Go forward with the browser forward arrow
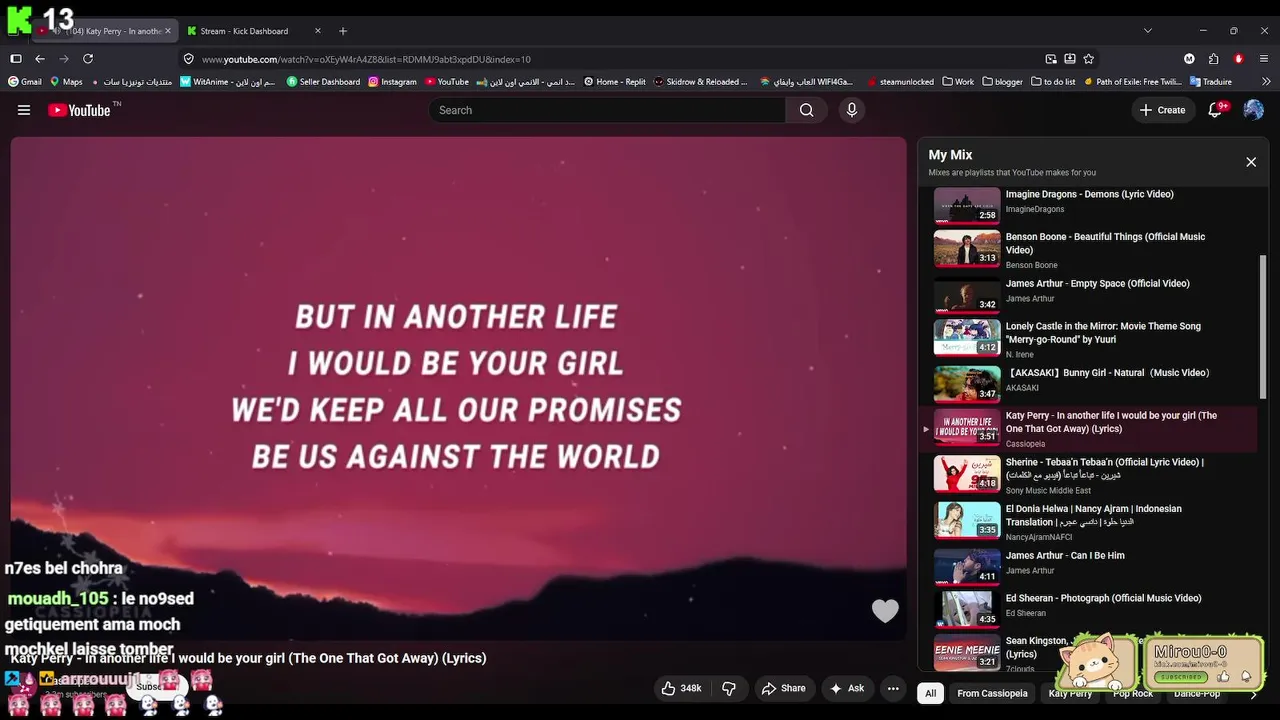This screenshot has height=720, width=1280. (x=64, y=59)
